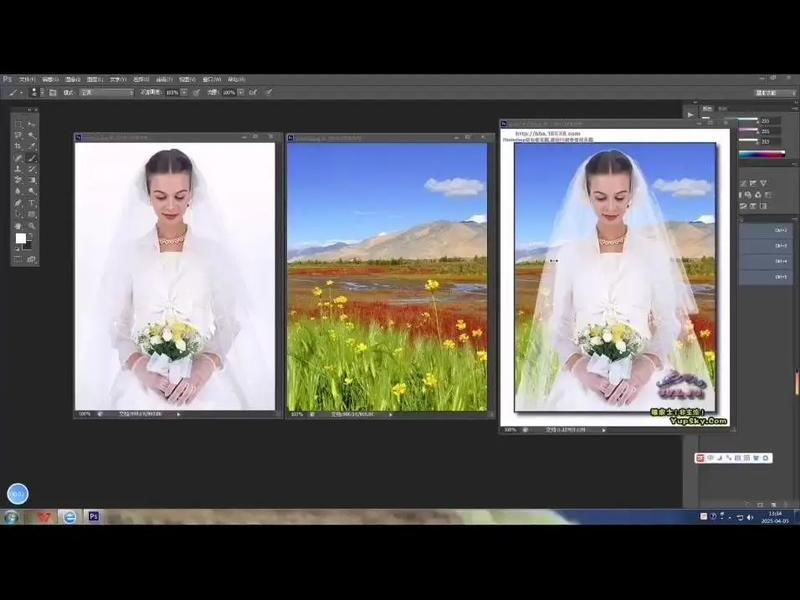Select the History Brush tool

pos(32,168)
